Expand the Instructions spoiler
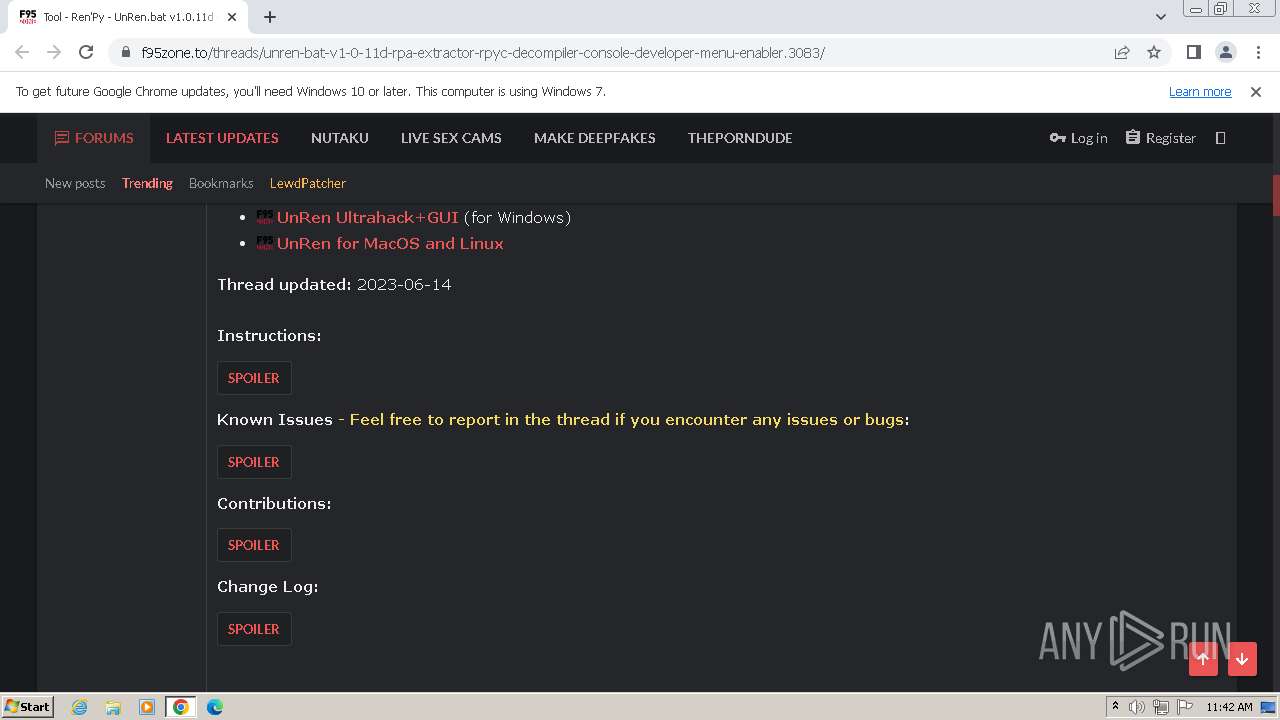Screen dimensions: 1280x720 (254, 378)
